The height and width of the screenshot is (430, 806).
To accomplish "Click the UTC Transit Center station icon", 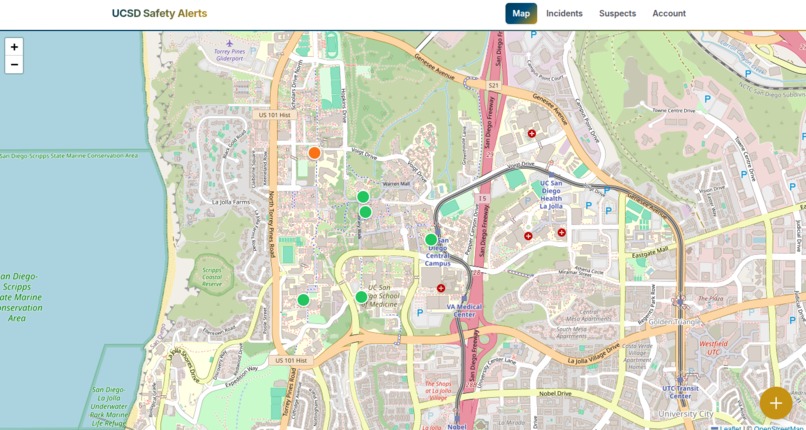I will [x=681, y=381].
